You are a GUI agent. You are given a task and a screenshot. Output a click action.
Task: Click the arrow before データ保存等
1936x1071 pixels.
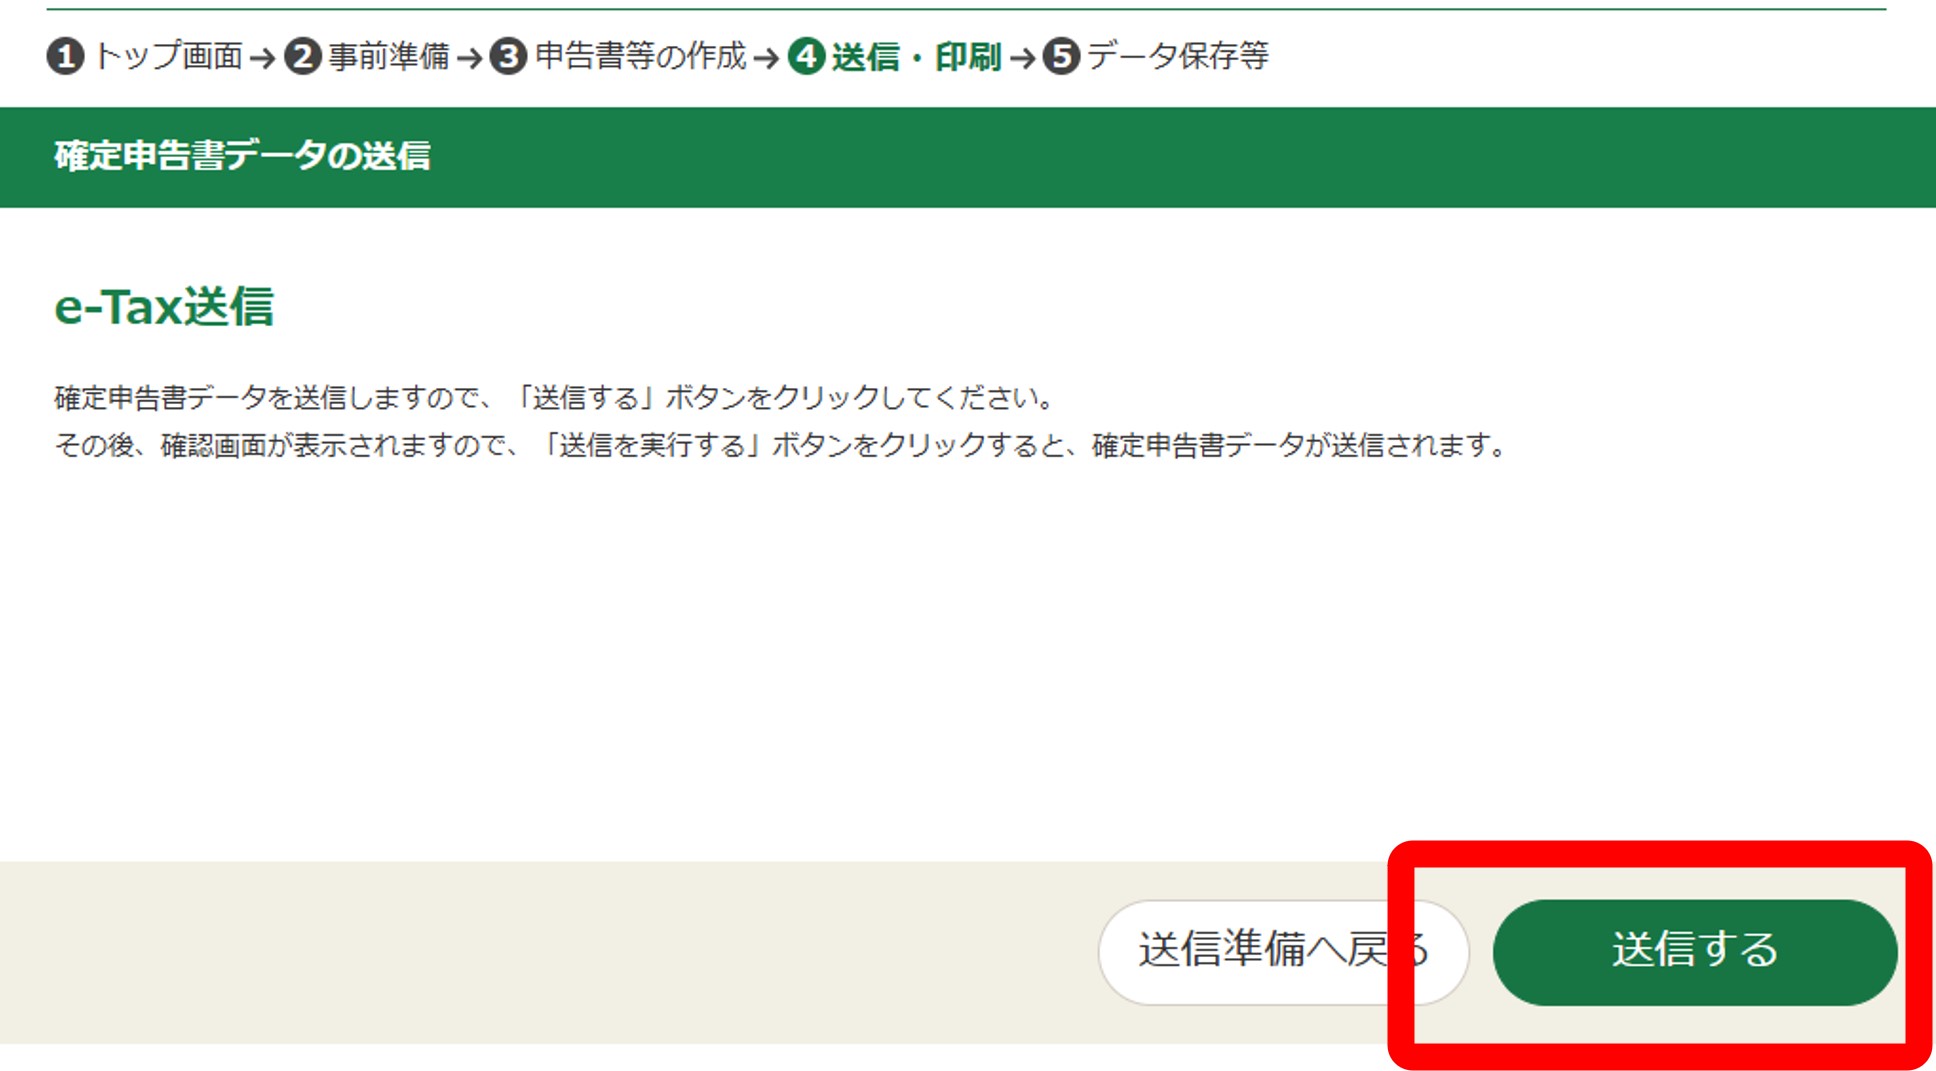point(1022,58)
